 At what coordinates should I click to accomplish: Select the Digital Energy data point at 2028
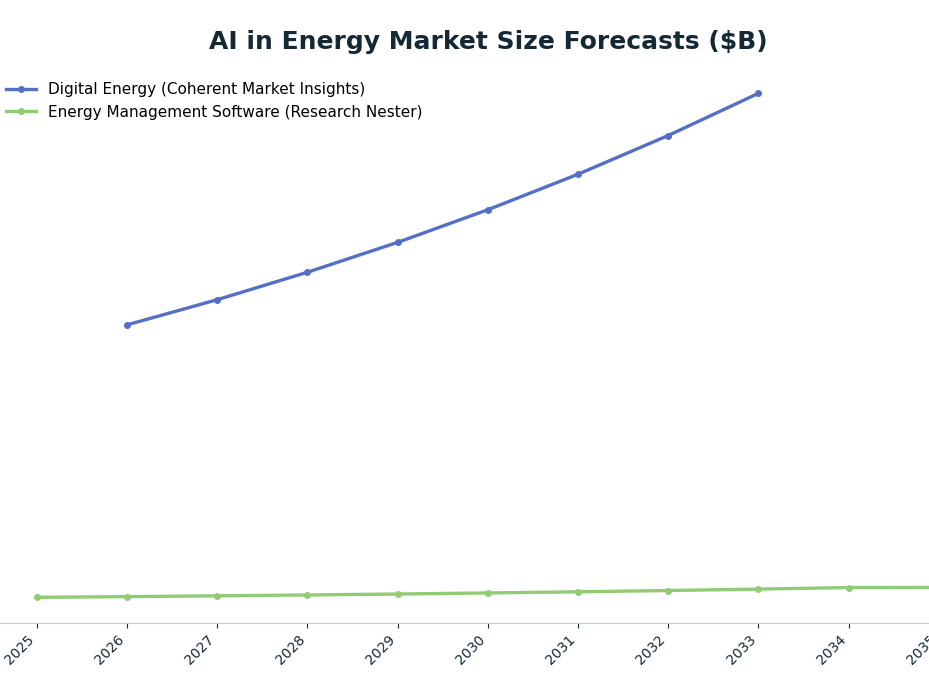point(307,273)
